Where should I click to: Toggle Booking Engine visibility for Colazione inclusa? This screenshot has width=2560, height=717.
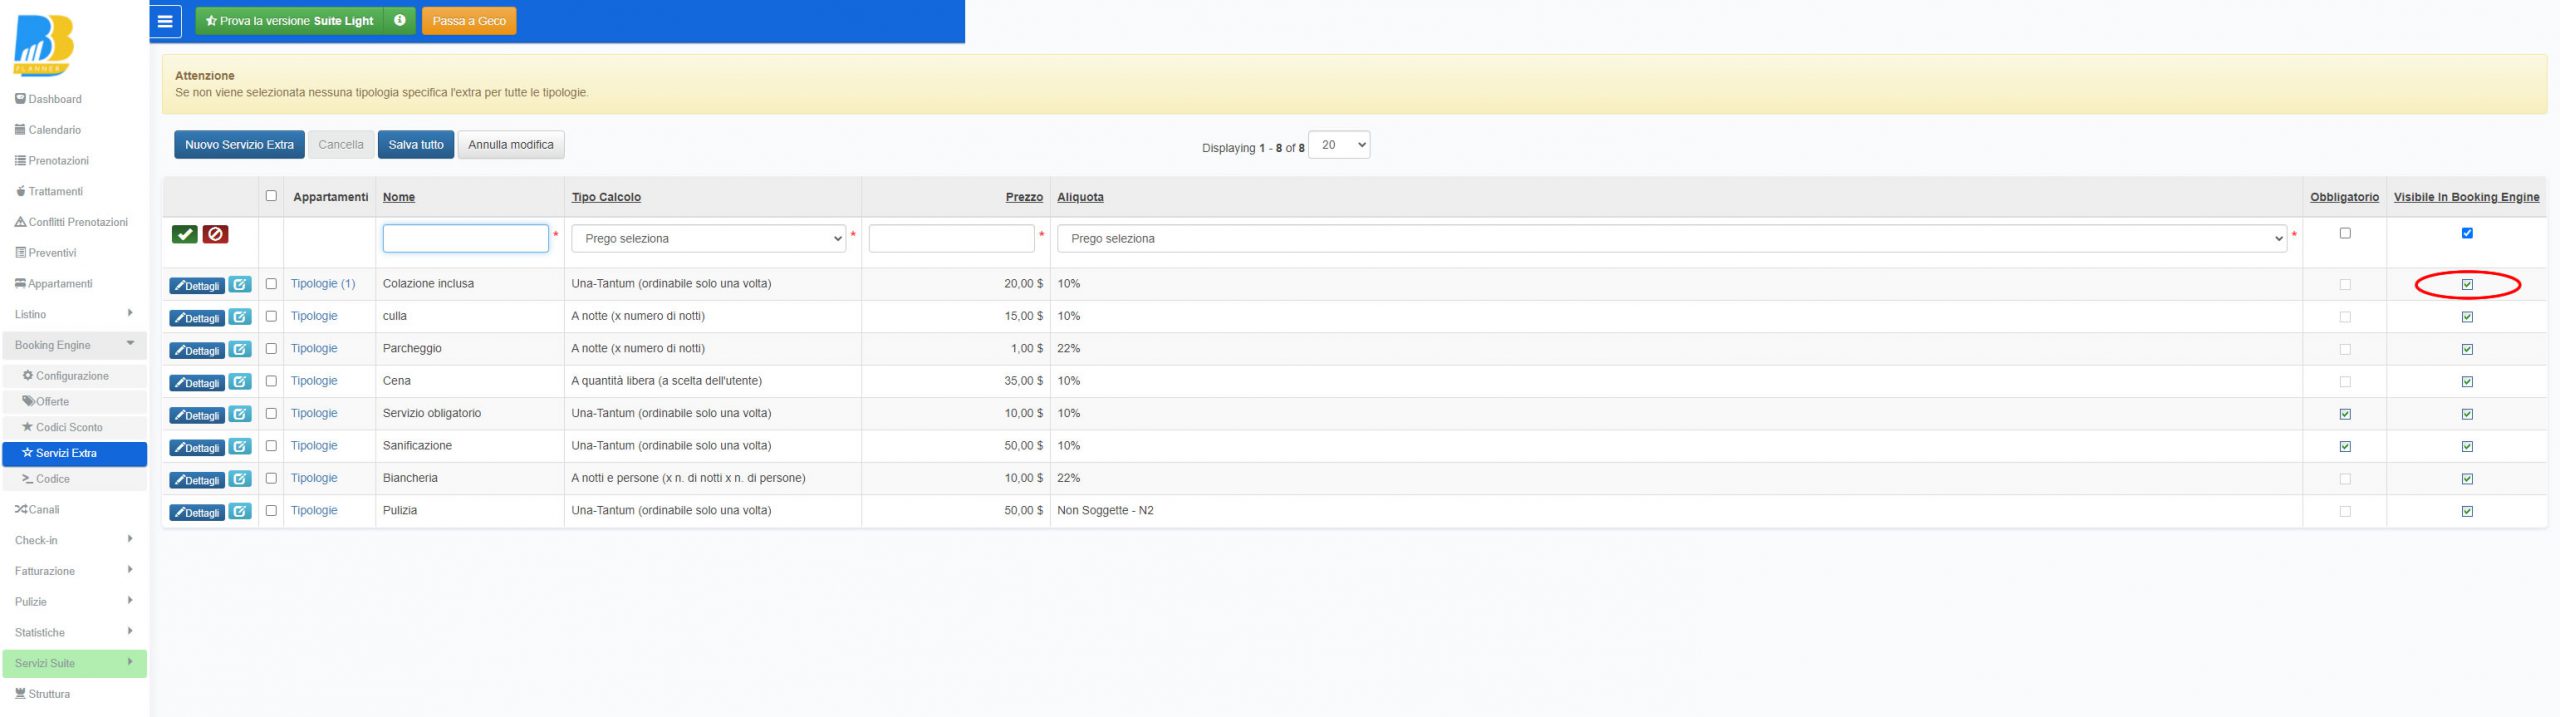coord(2467,285)
